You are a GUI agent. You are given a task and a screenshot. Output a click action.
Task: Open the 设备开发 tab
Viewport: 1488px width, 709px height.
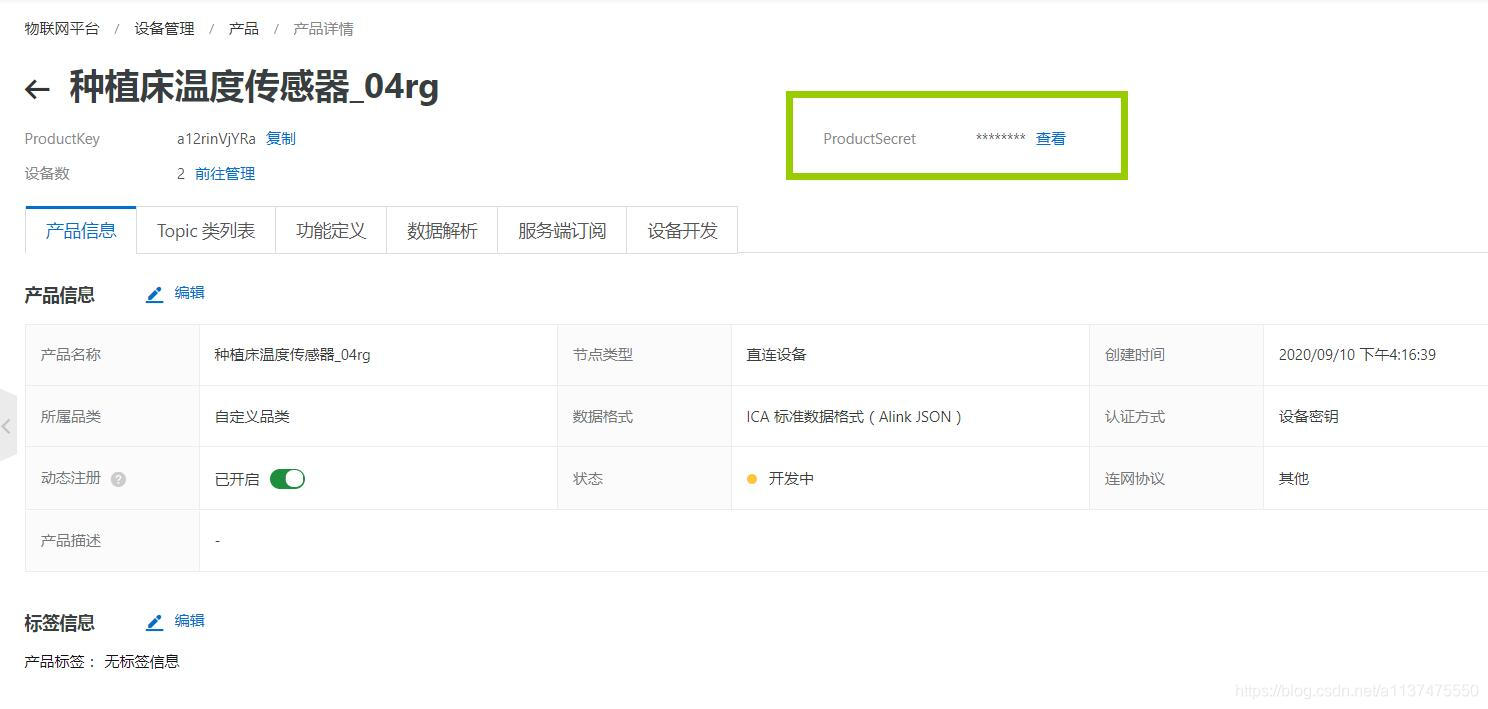coord(682,230)
